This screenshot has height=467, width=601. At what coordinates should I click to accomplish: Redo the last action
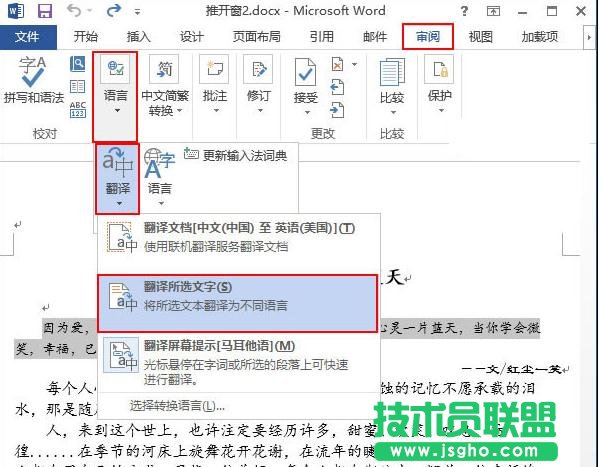click(x=114, y=10)
